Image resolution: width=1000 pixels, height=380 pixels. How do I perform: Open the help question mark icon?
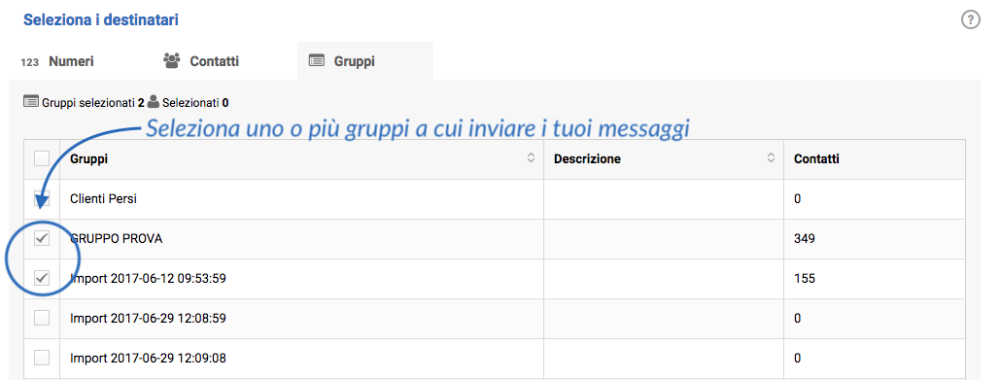[970, 20]
